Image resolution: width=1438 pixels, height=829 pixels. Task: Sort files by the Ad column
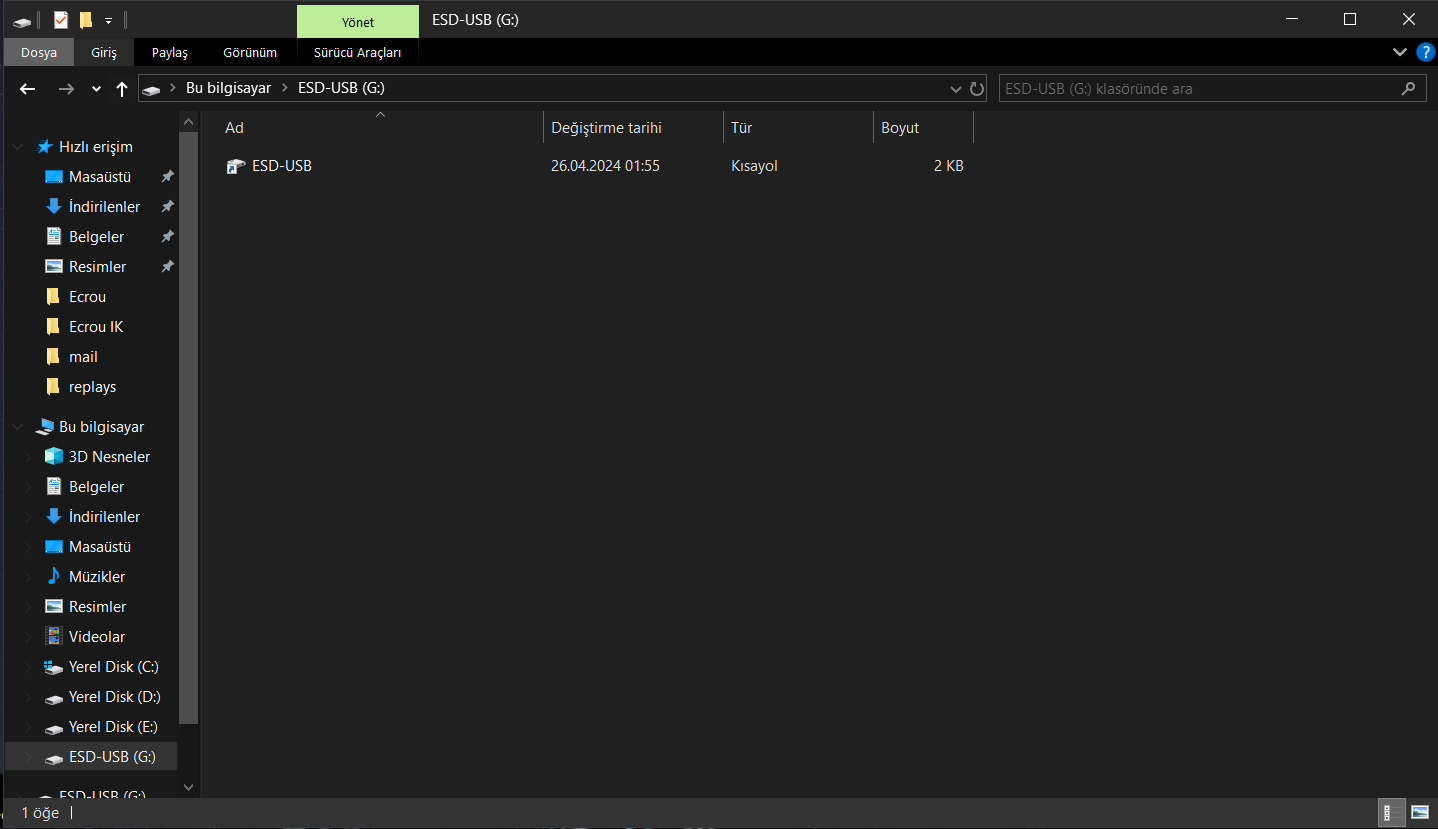[234, 128]
